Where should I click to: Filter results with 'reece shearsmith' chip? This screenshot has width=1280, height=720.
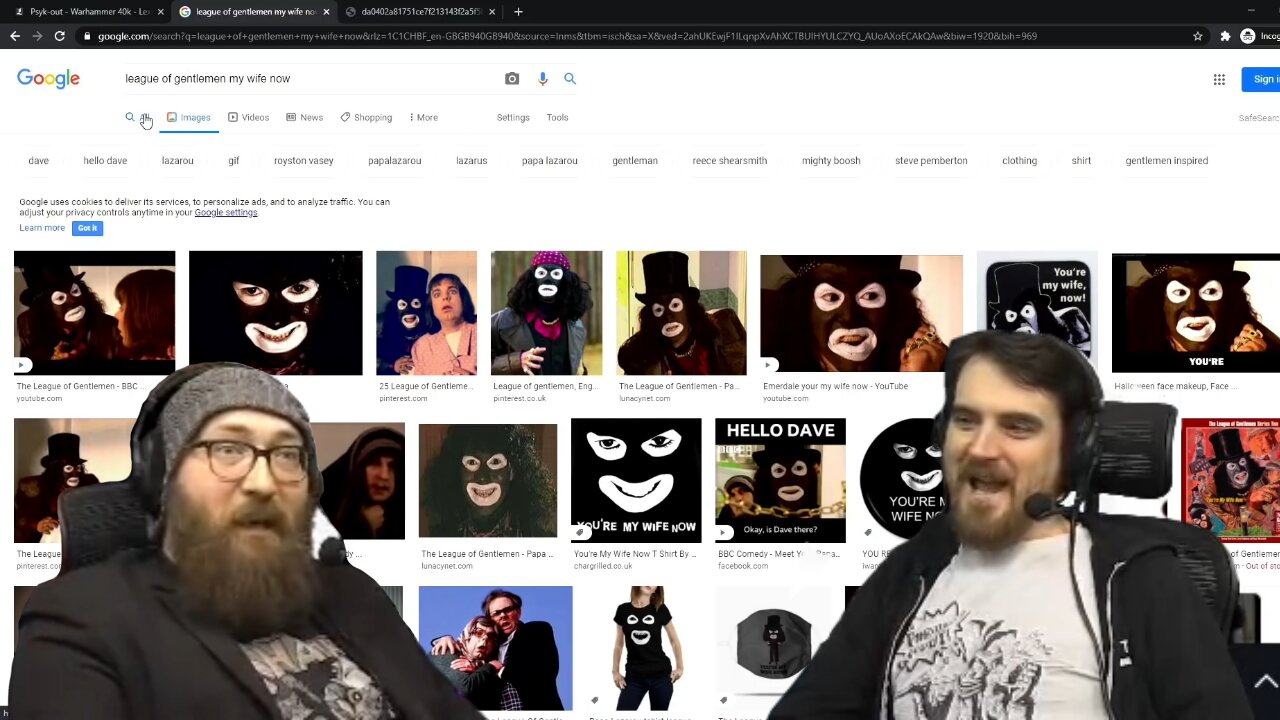730,161
